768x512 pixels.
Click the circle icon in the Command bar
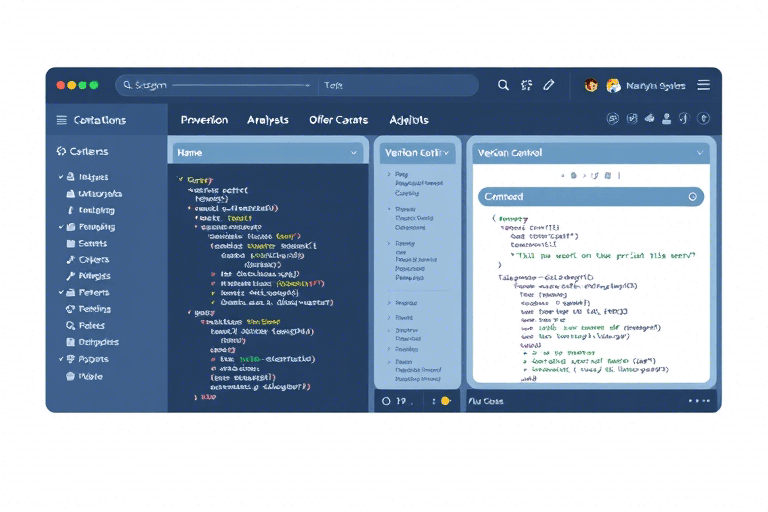693,198
